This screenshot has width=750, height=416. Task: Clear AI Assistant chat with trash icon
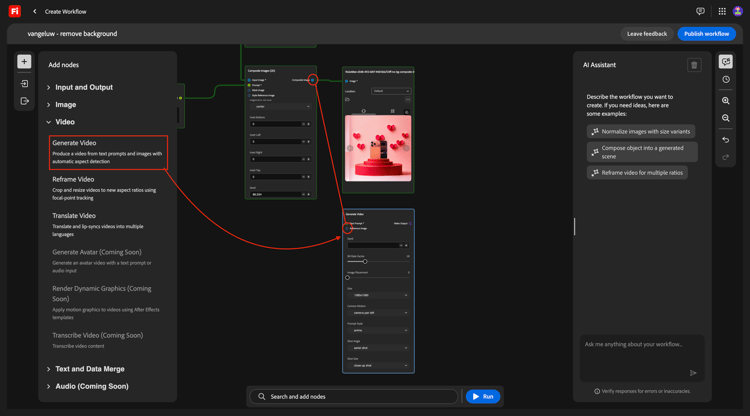694,65
